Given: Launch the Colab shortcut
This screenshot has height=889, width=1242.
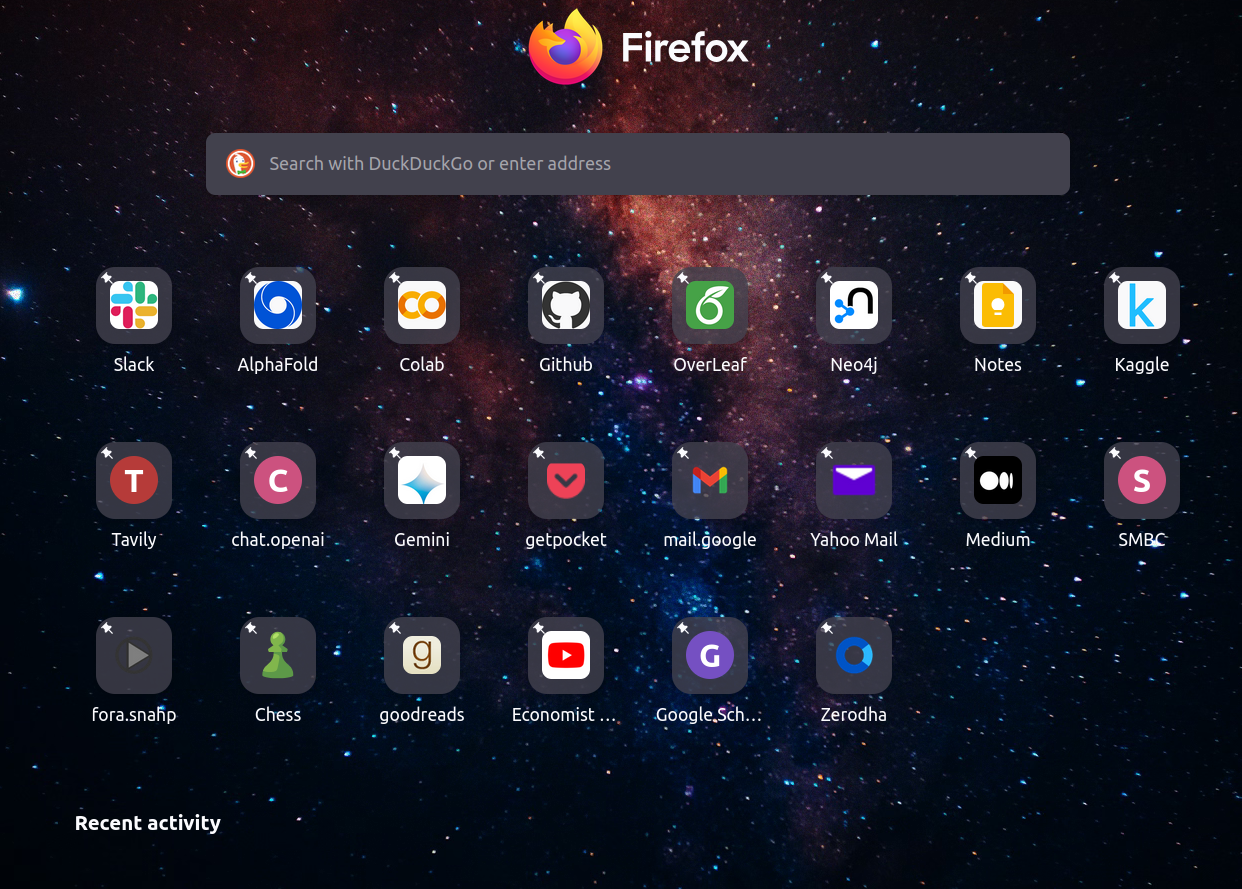Looking at the screenshot, I should click(x=422, y=306).
